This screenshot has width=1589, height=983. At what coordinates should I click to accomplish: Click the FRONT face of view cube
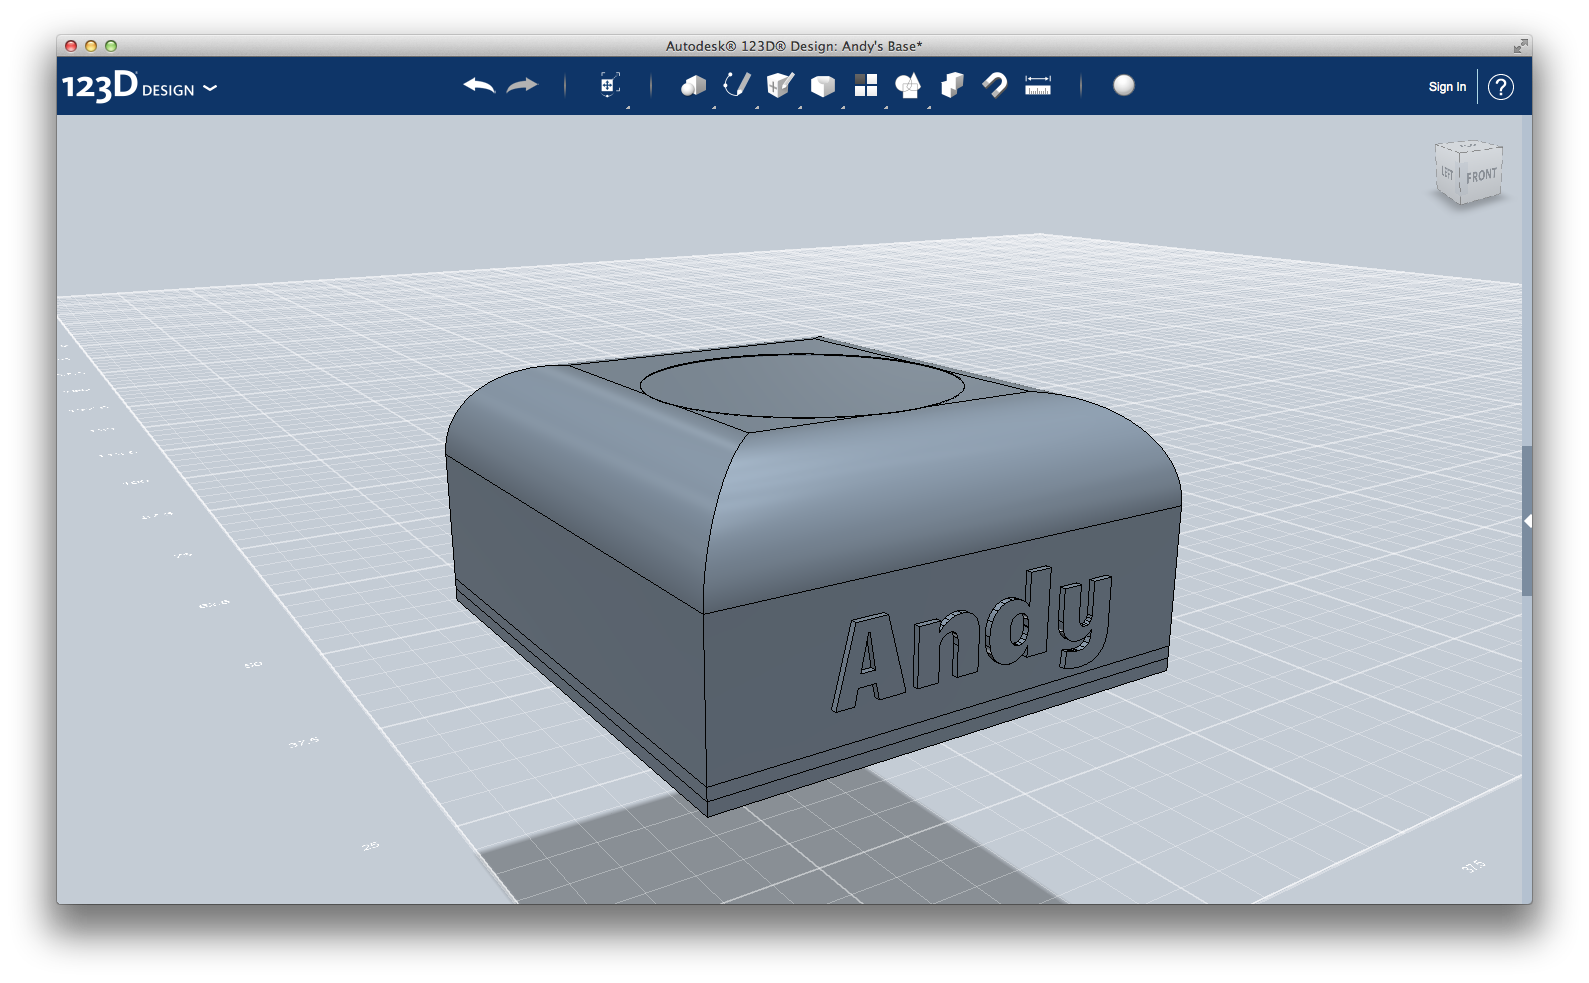point(1481,175)
